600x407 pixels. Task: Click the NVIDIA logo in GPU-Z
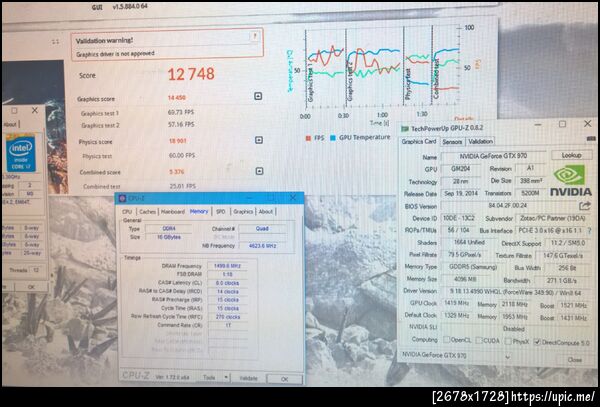pyautogui.click(x=571, y=181)
